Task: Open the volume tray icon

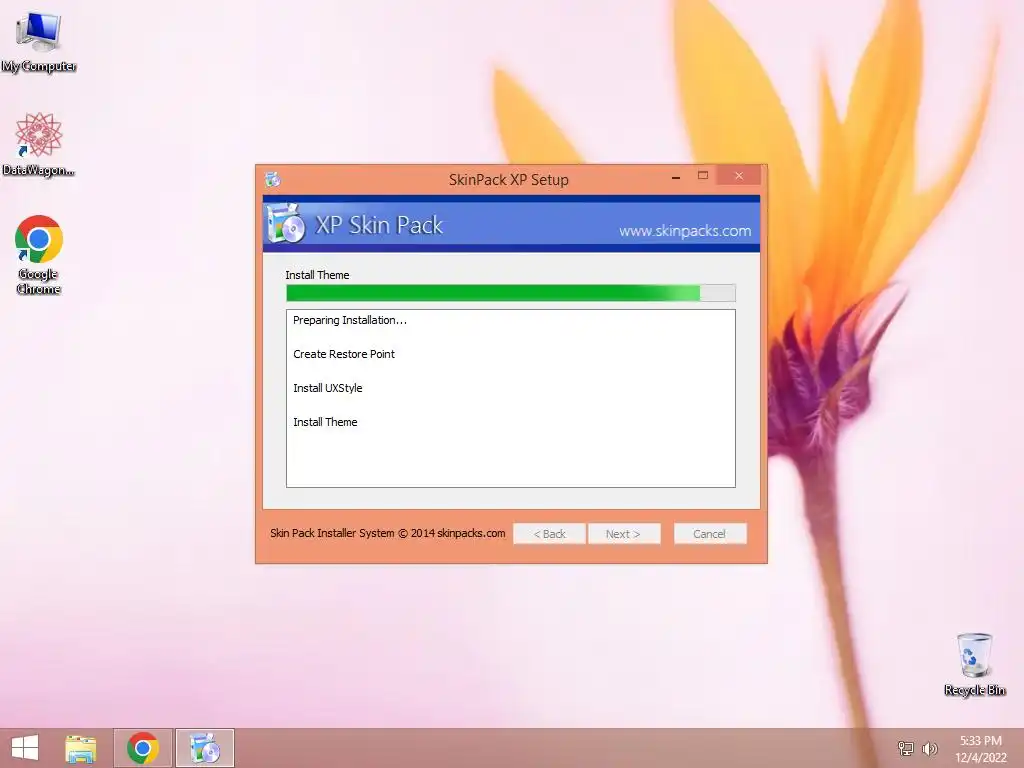Action: coord(929,748)
